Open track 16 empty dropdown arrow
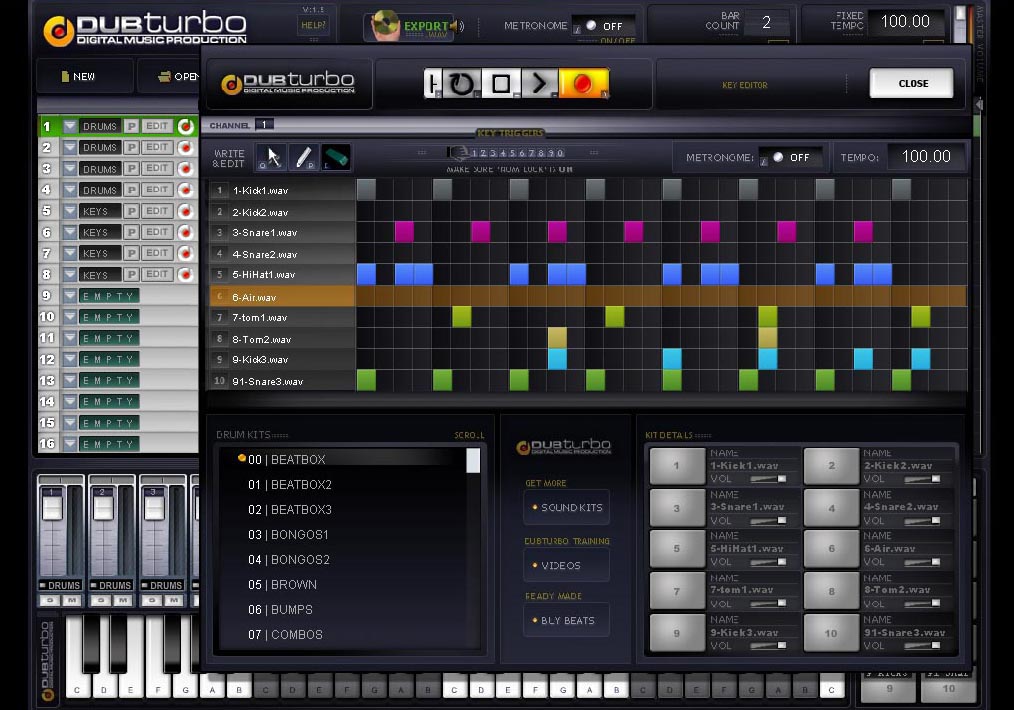 tap(69, 444)
